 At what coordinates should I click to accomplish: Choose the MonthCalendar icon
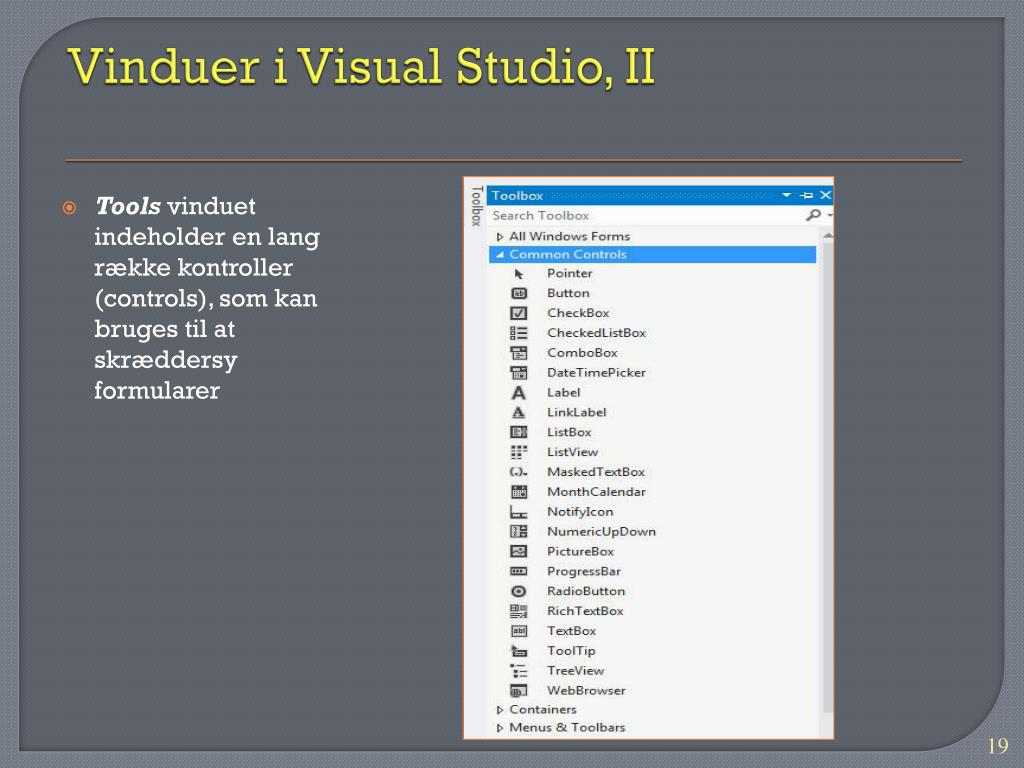[519, 492]
